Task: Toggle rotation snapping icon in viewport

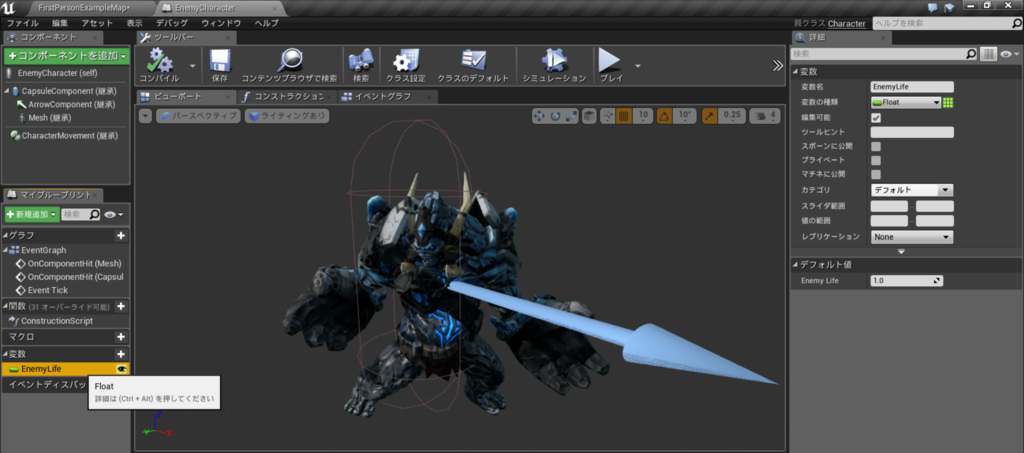Action: click(x=664, y=116)
